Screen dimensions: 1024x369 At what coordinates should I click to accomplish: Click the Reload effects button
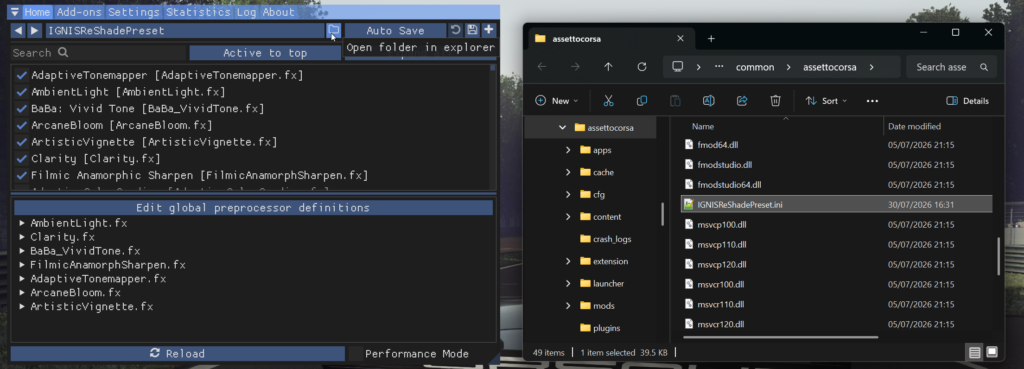click(178, 353)
